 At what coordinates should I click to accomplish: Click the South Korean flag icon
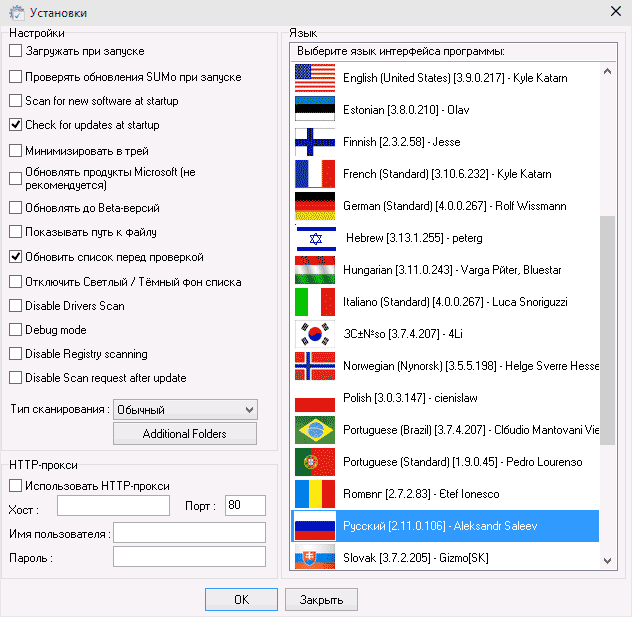pos(315,334)
